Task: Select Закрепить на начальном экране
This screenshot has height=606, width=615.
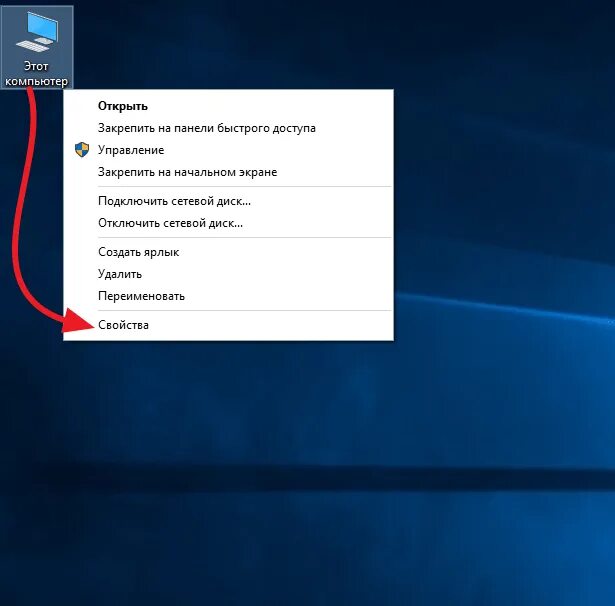Action: [228, 172]
